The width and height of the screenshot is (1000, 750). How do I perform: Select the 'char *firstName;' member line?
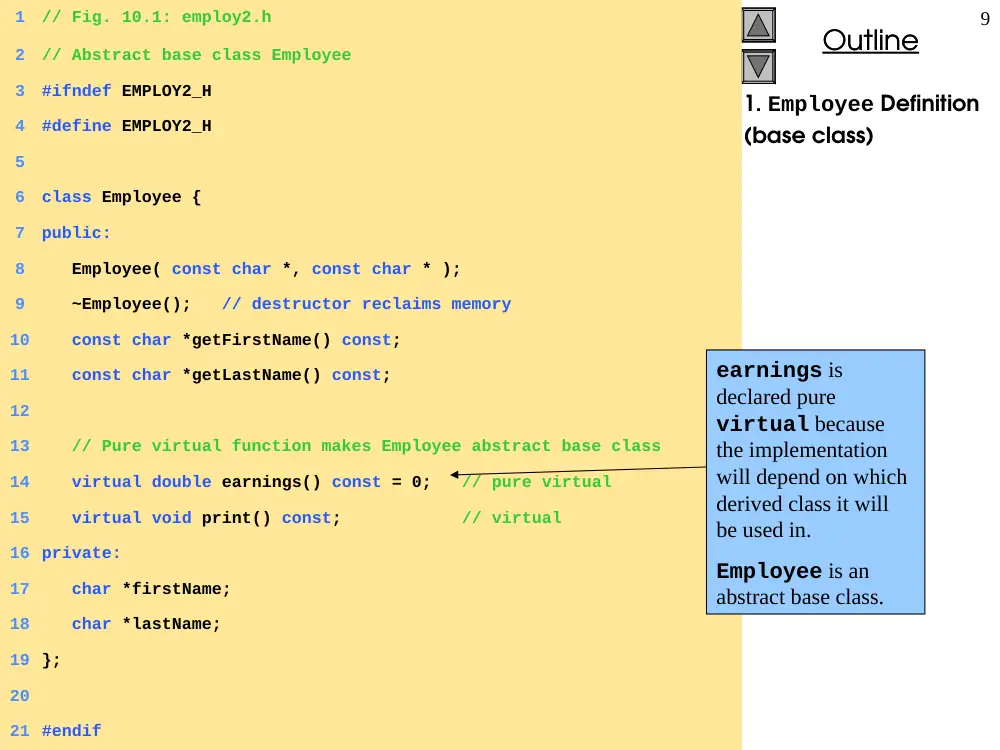click(151, 589)
